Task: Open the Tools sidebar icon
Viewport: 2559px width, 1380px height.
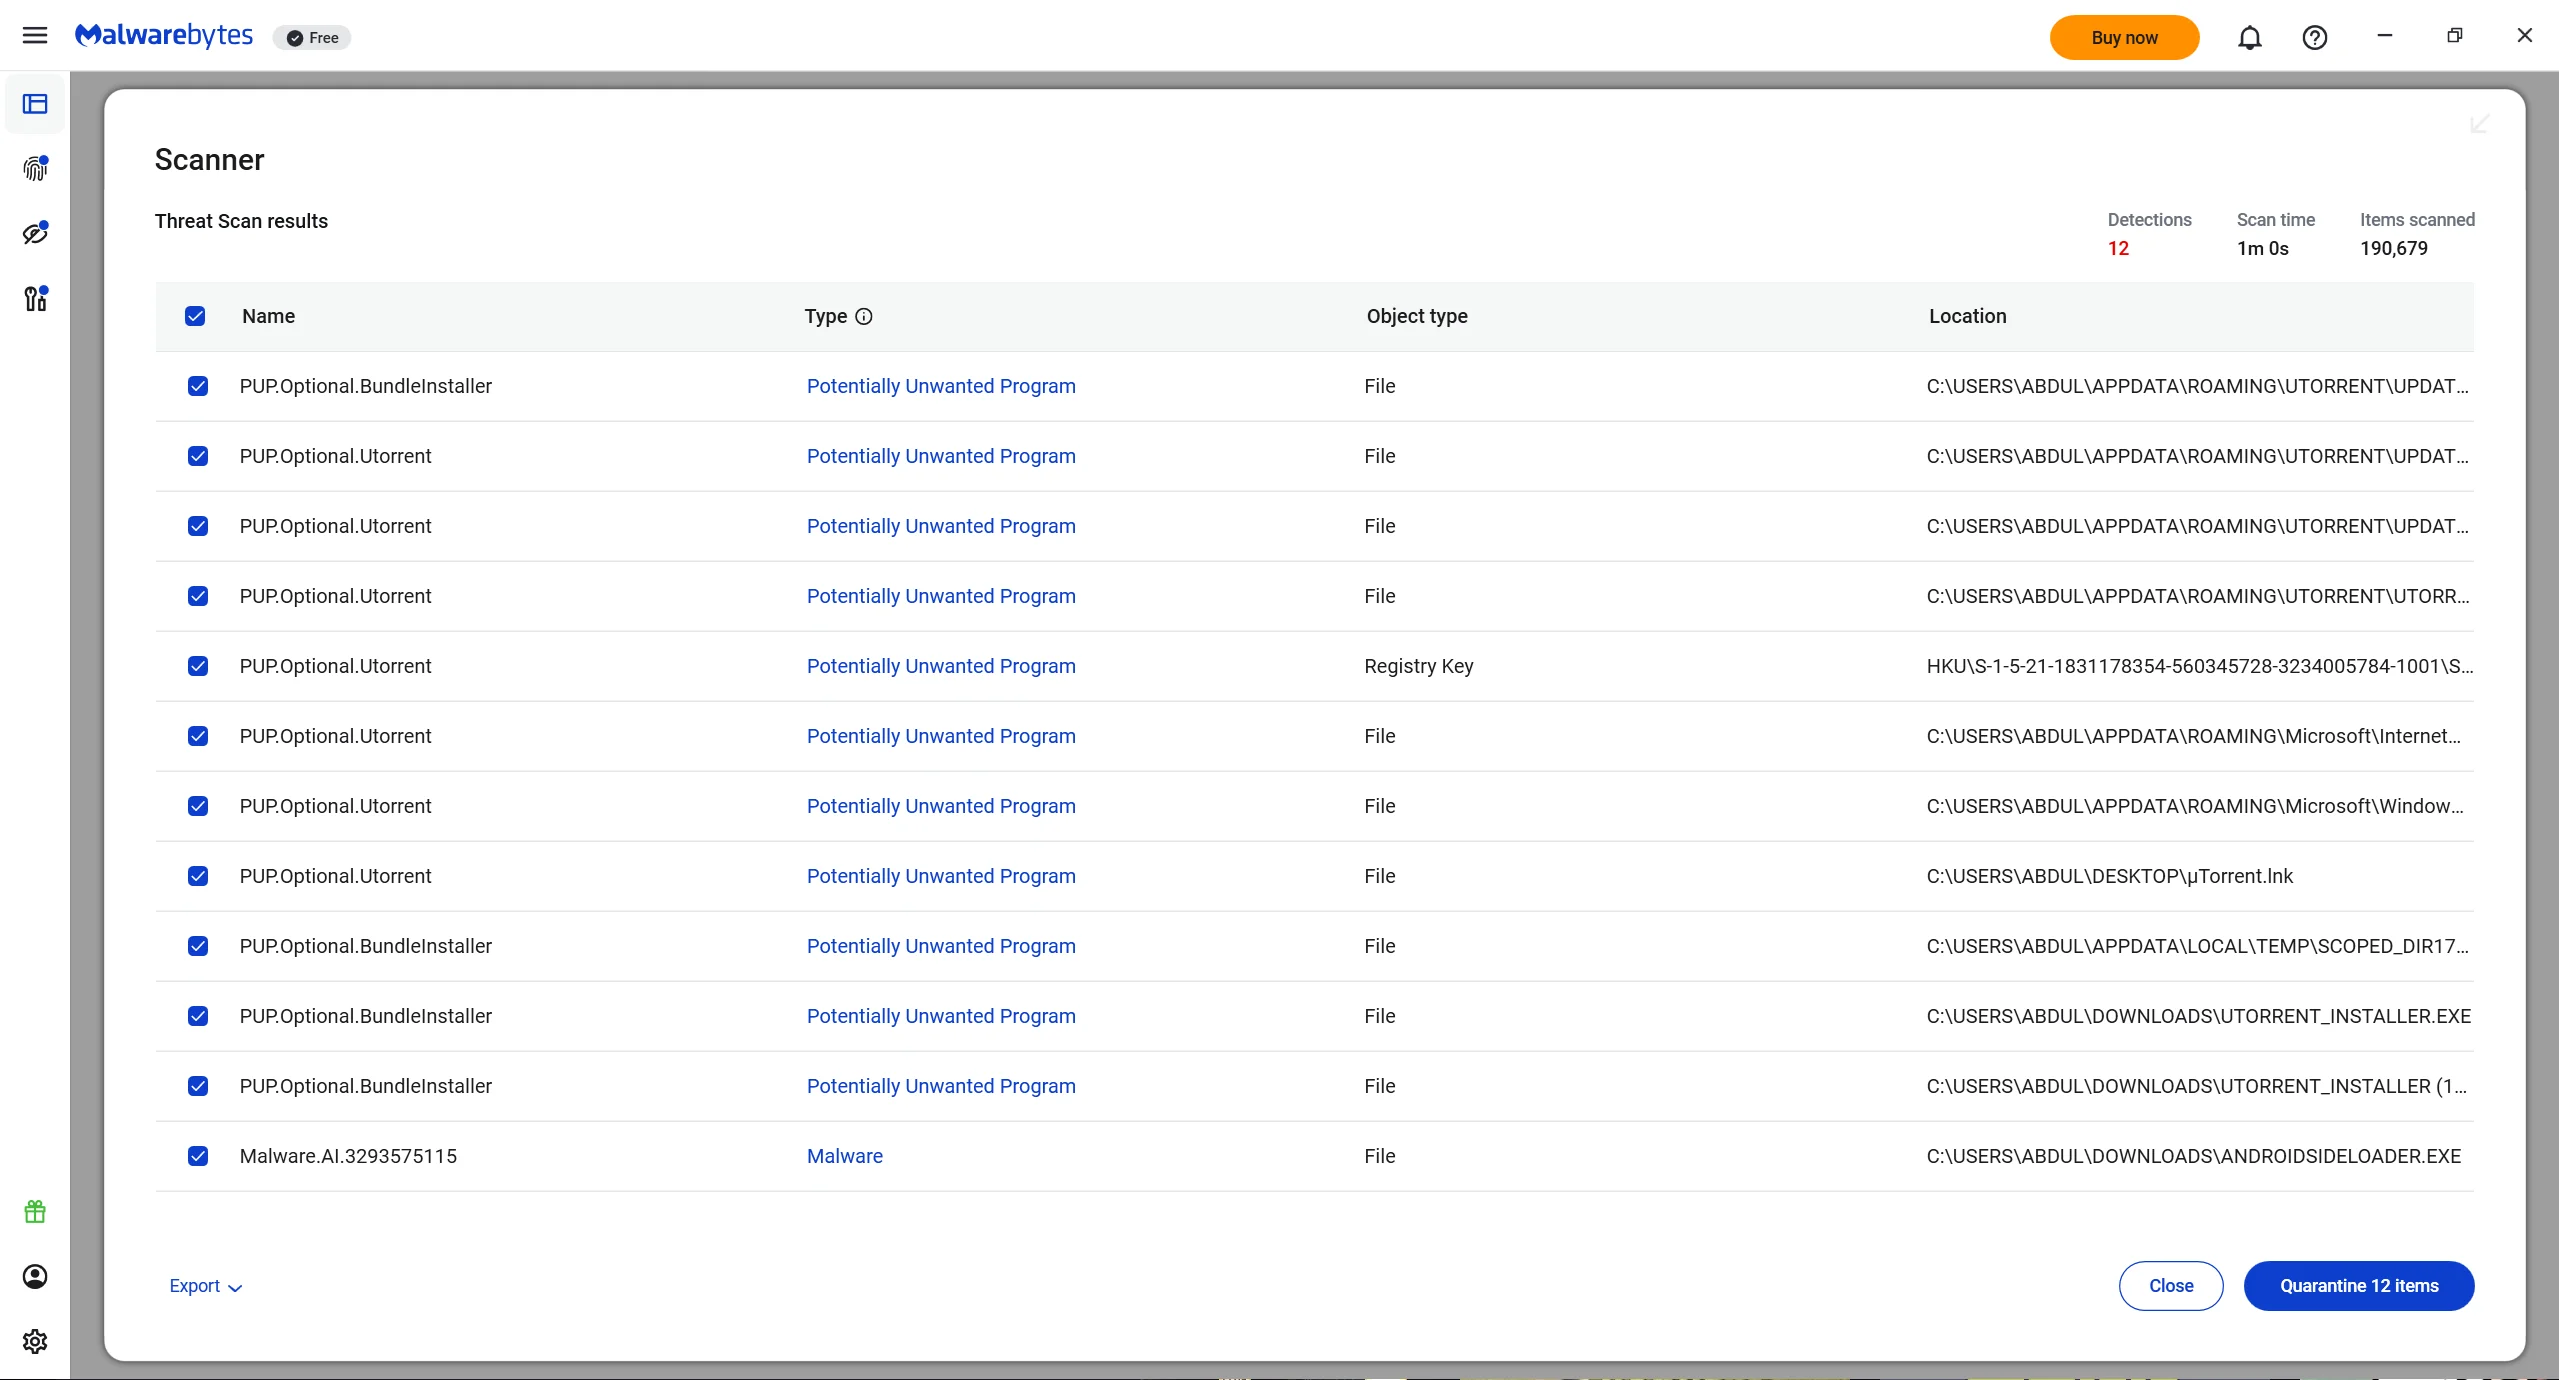Action: coord(35,298)
